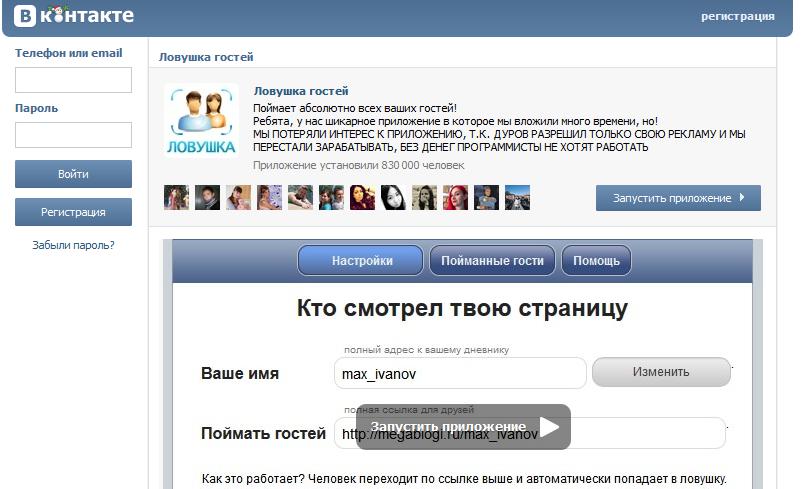Open the avatar of man in scarf

pyautogui.click(x=207, y=198)
